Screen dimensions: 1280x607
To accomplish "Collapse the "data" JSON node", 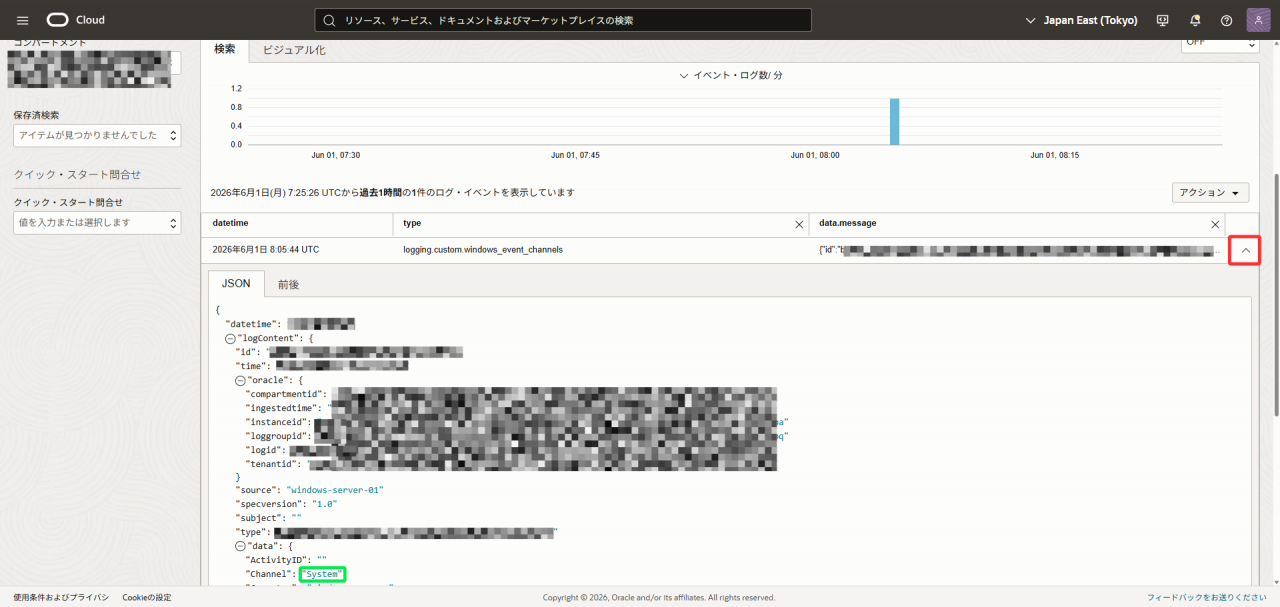I will click(x=240, y=546).
